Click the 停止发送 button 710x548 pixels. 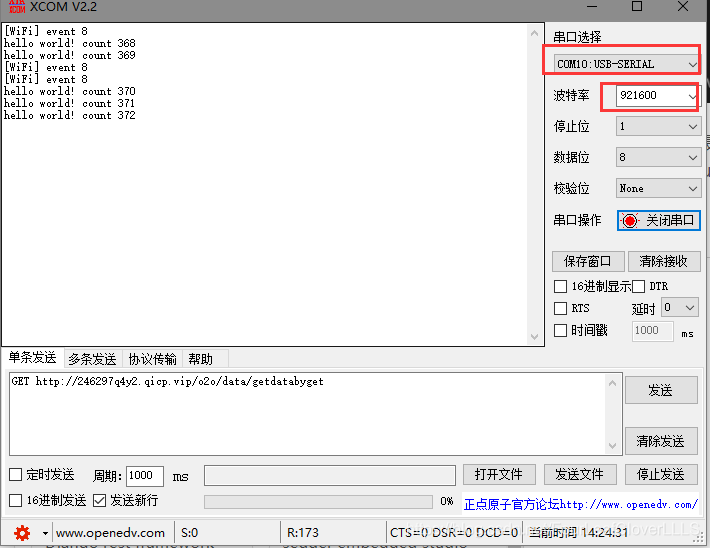pyautogui.click(x=661, y=475)
